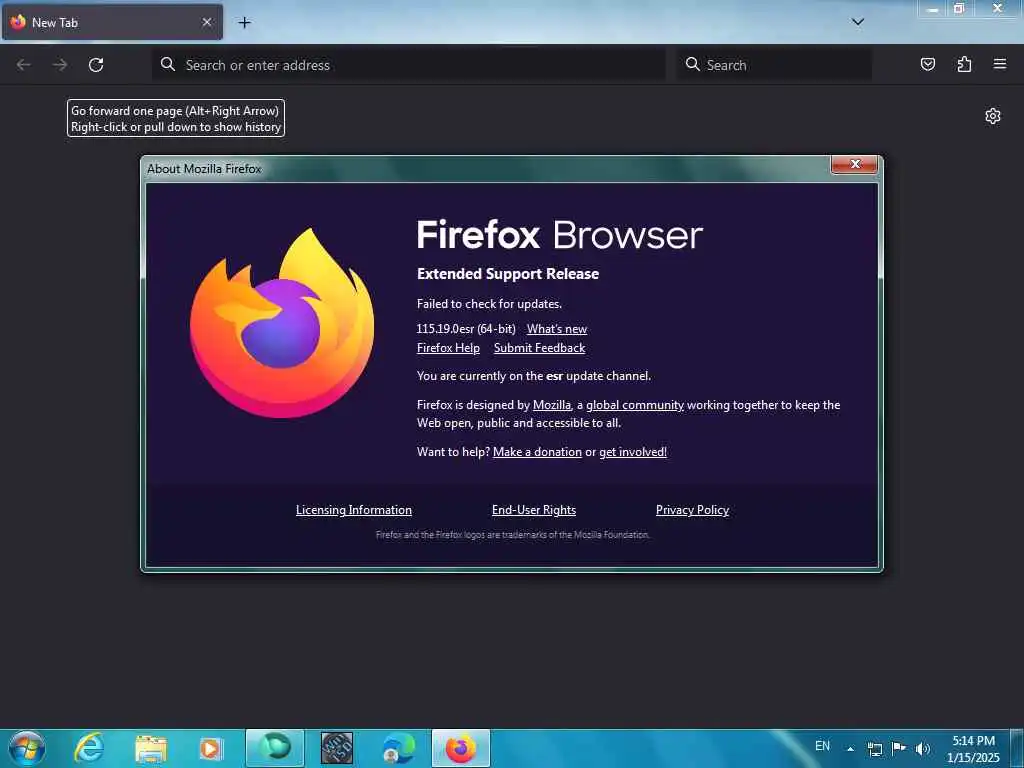Show hidden tray icons arrow

850,749
